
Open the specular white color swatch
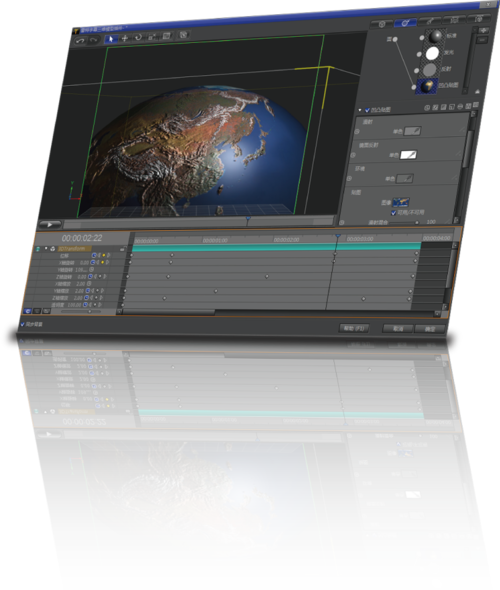point(409,155)
